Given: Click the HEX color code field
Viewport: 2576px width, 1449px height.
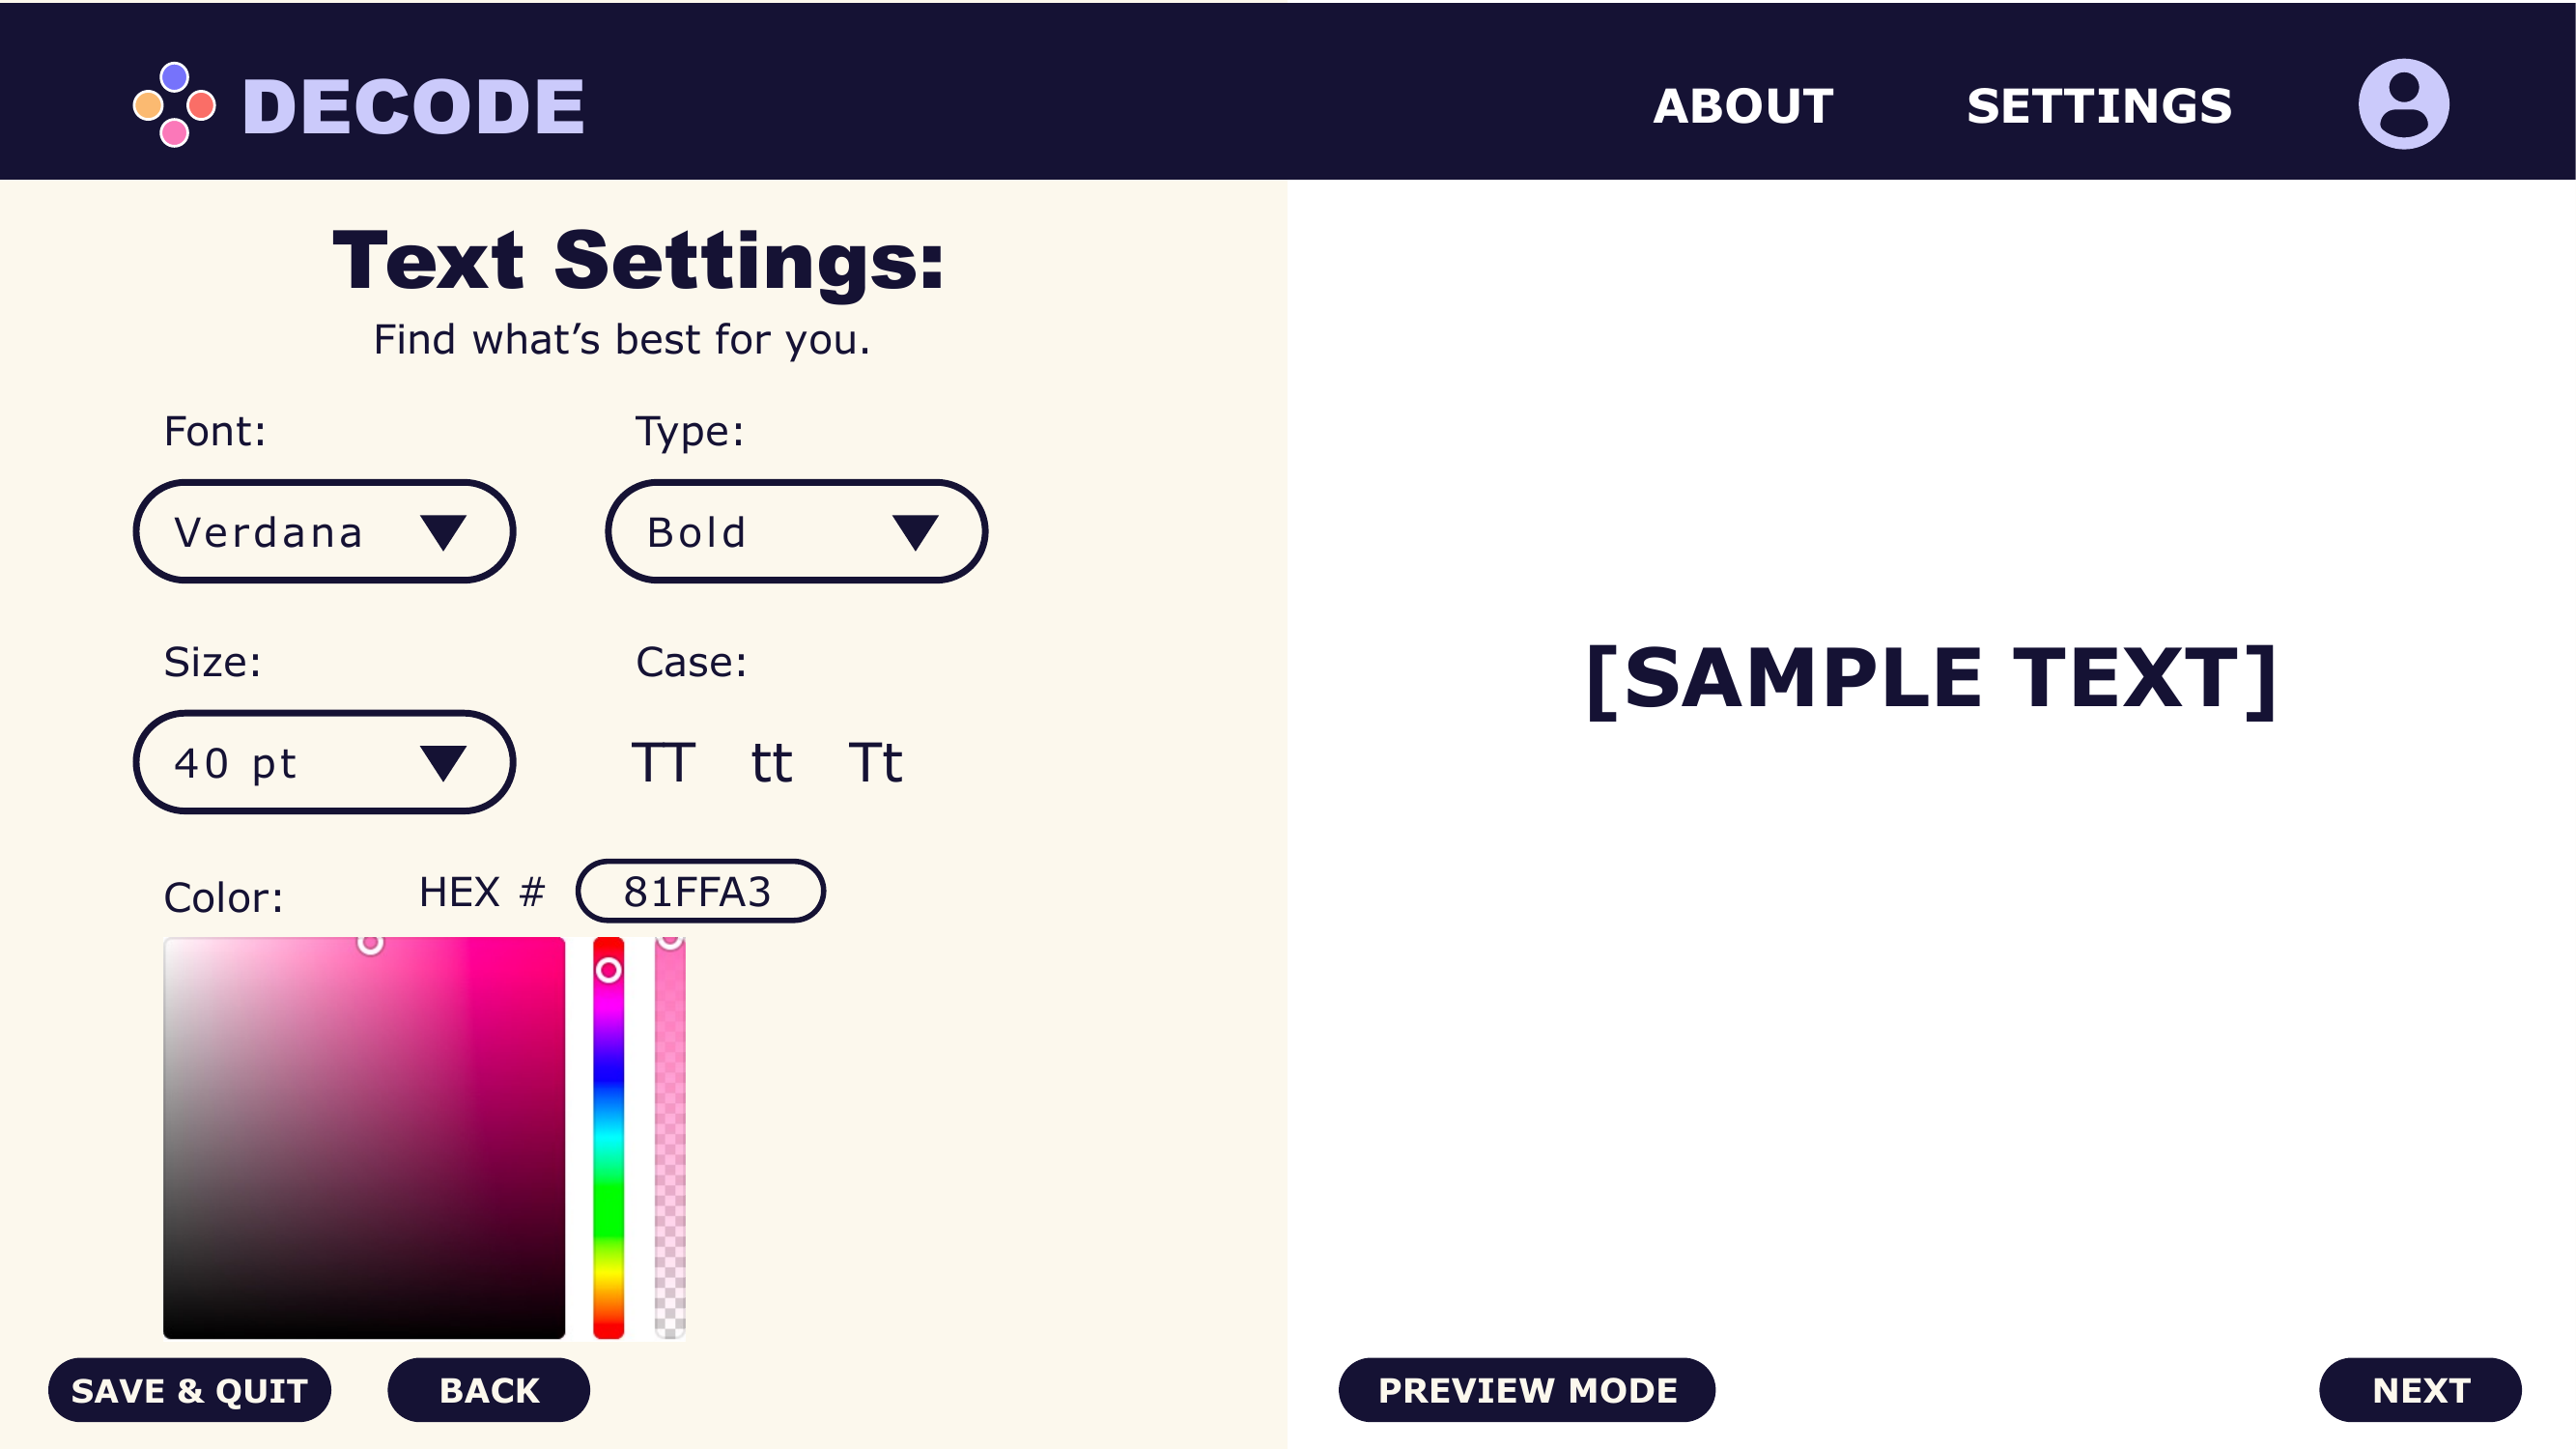Looking at the screenshot, I should click(x=700, y=891).
